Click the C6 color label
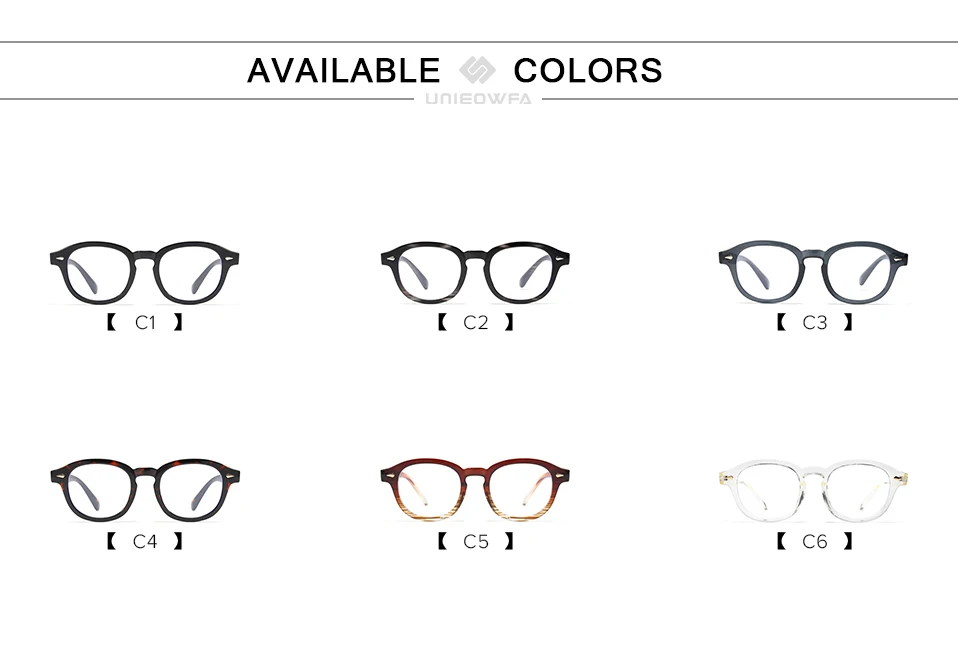Image resolution: width=958 pixels, height=658 pixels. 814,541
